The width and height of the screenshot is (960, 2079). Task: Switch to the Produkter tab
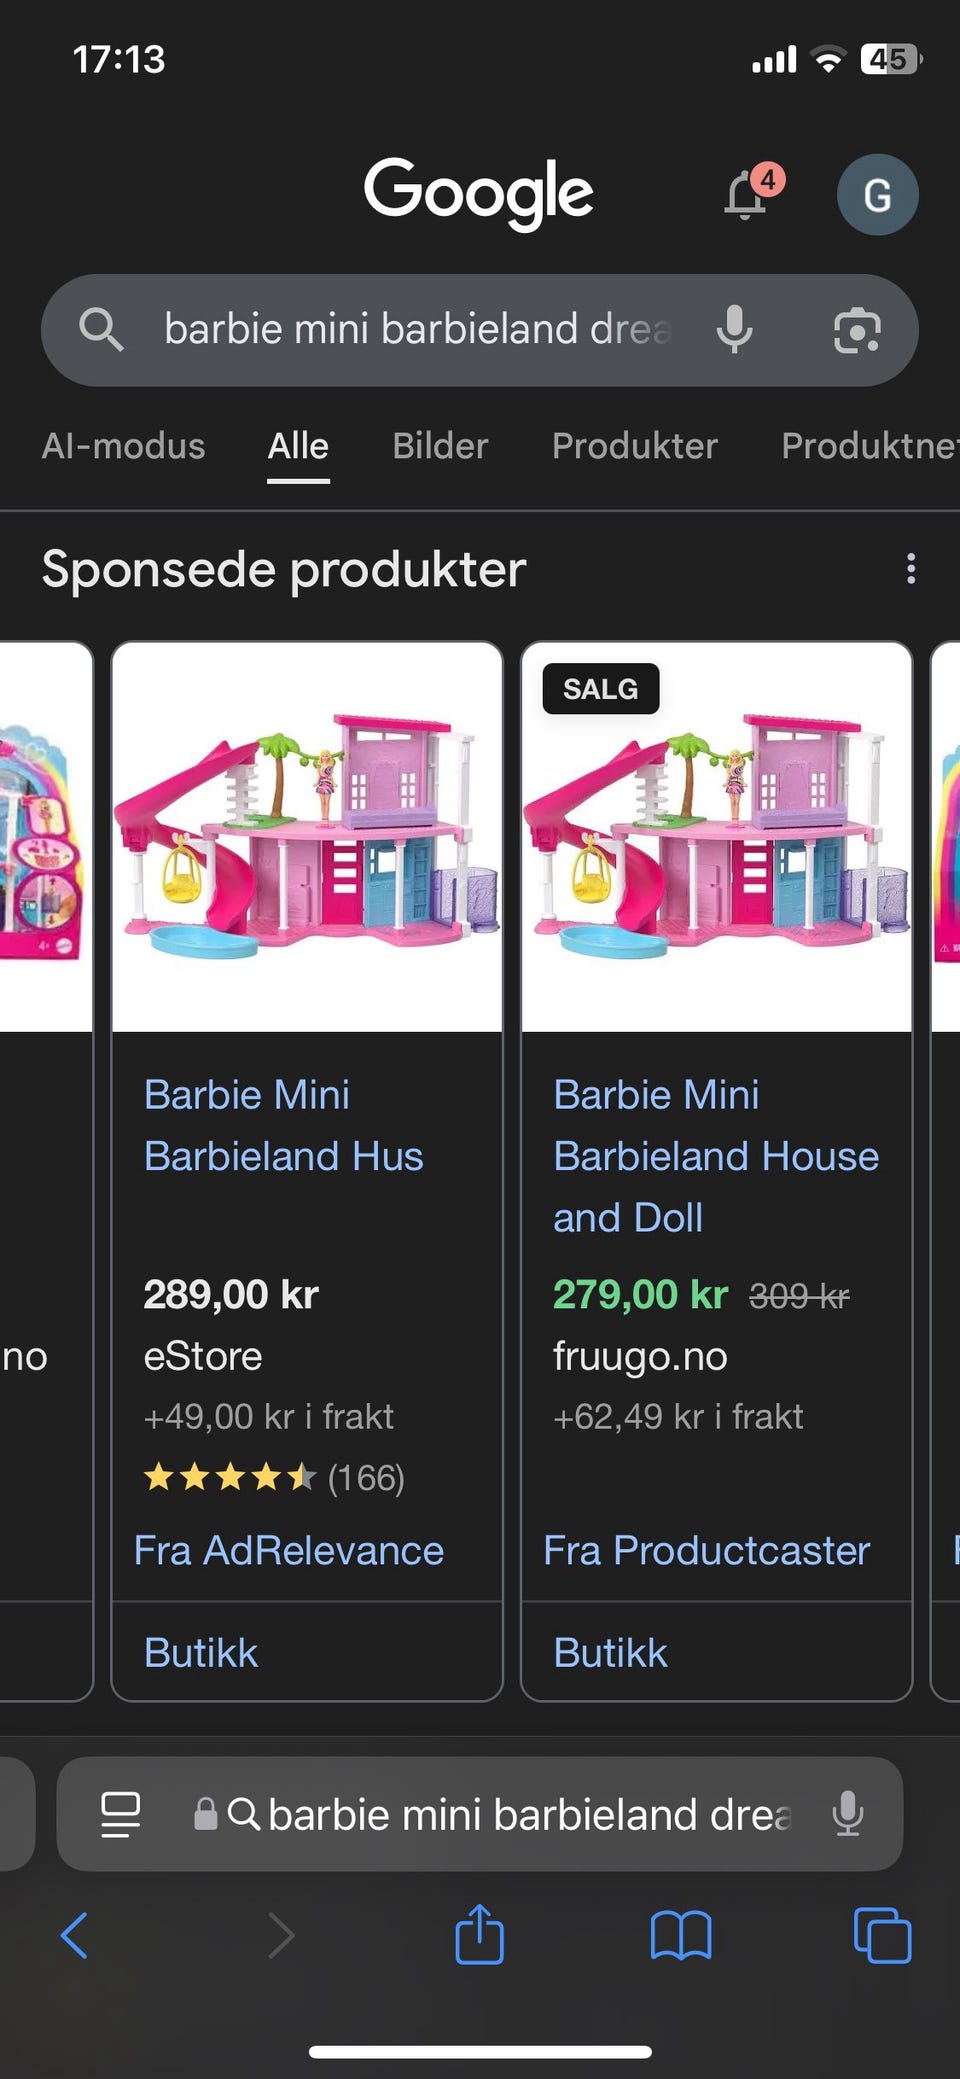634,446
